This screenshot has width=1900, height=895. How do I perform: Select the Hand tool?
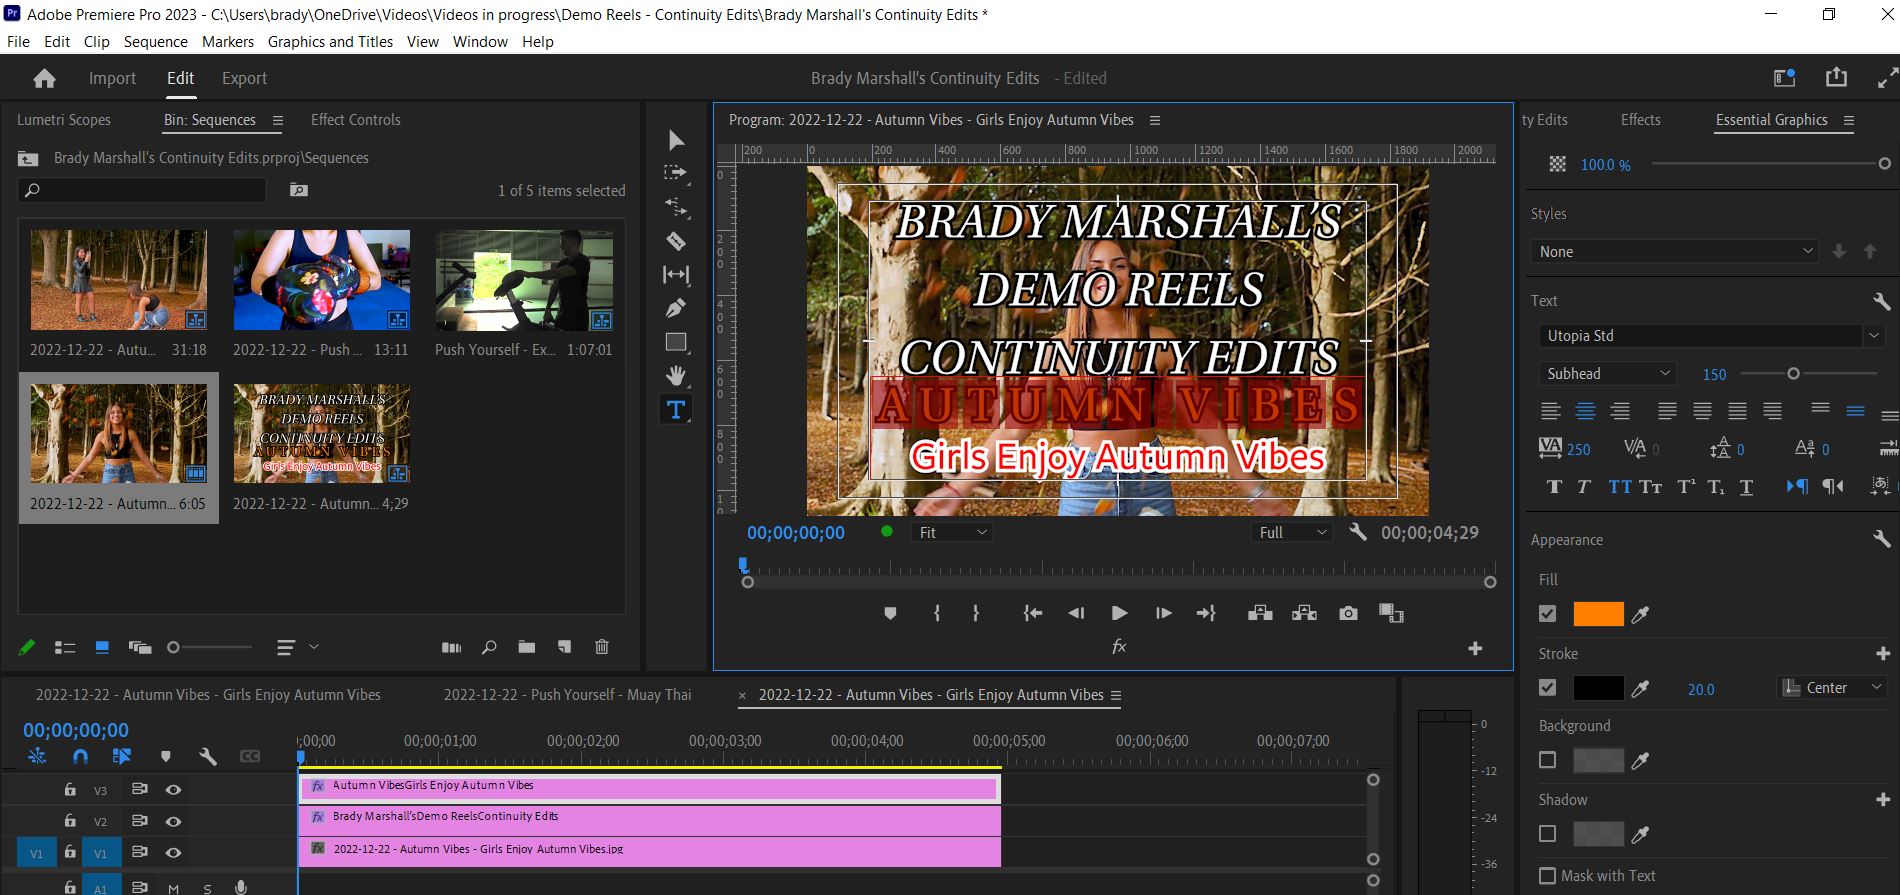(676, 376)
